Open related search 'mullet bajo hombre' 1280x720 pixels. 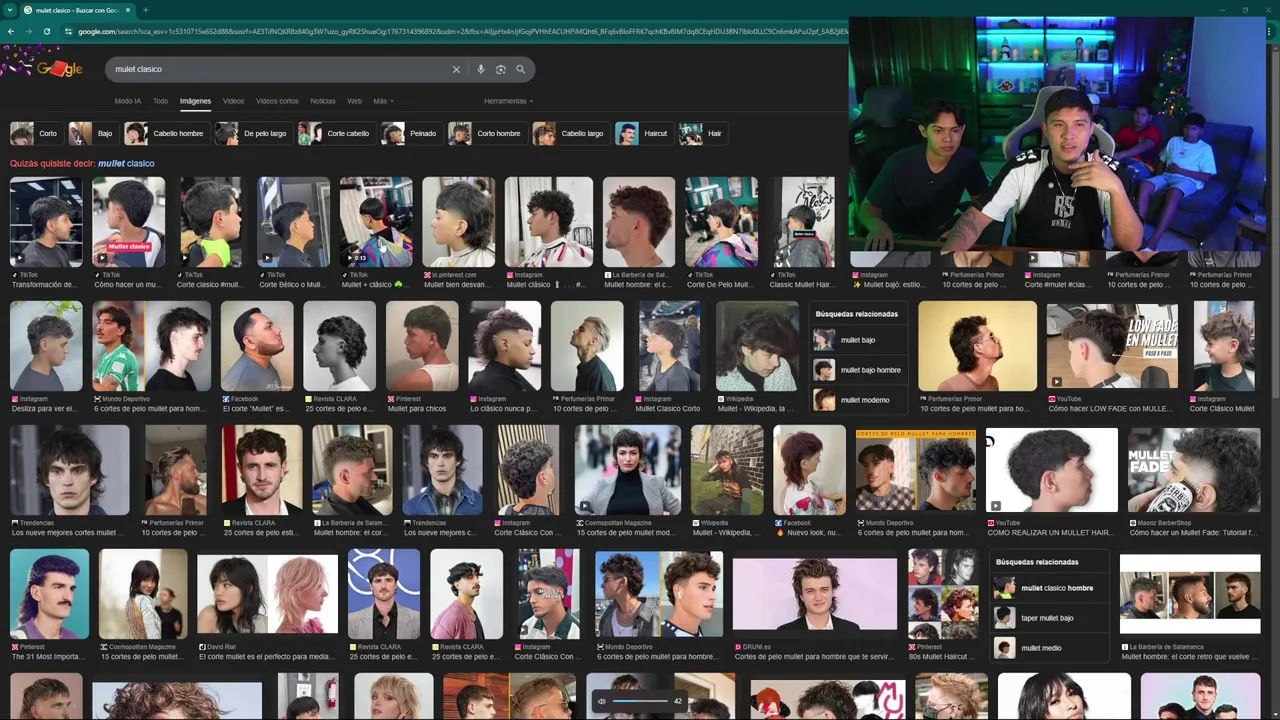point(858,370)
